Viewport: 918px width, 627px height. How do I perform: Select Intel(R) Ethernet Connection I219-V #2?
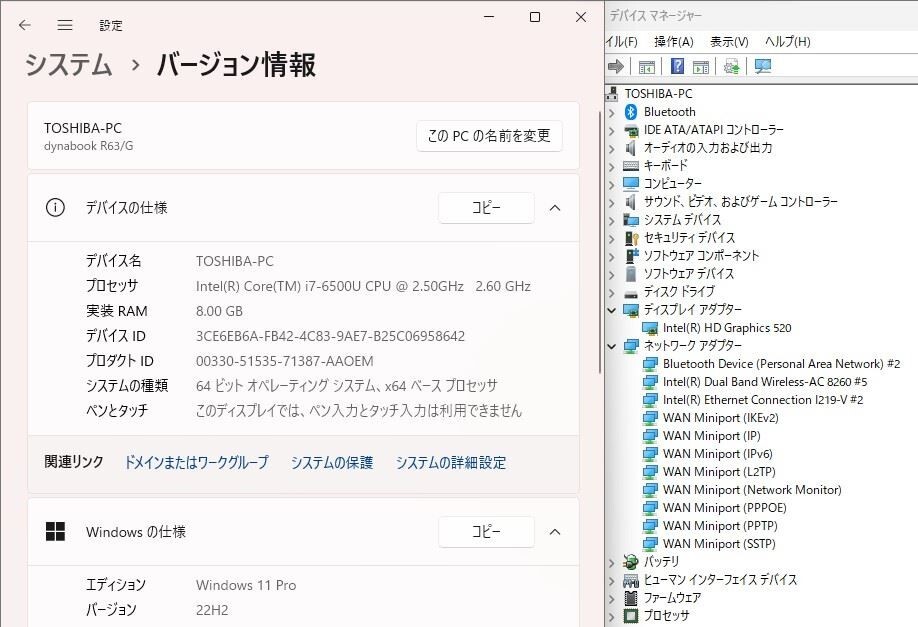[763, 400]
